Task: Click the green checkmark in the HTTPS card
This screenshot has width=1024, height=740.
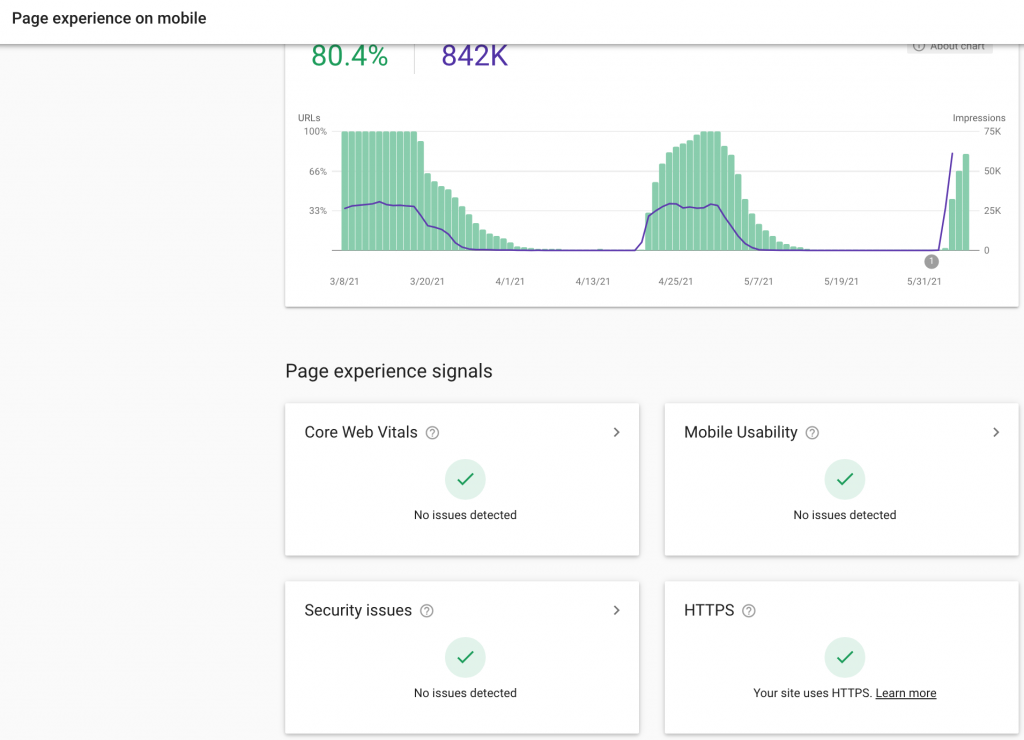Action: [x=845, y=658]
